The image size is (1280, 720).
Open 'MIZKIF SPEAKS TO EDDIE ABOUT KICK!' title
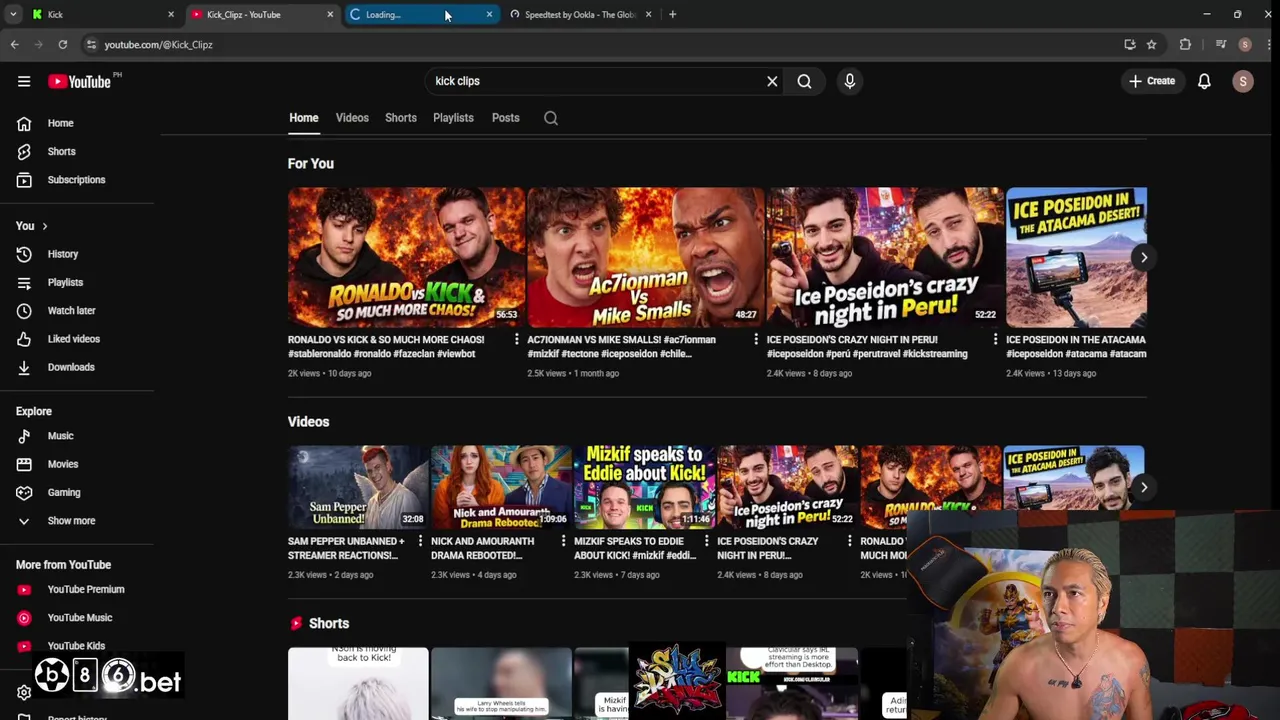[634, 548]
